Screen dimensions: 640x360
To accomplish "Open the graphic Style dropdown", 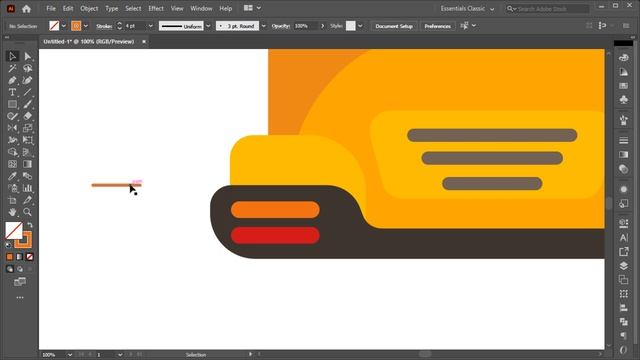I will (x=360, y=26).
